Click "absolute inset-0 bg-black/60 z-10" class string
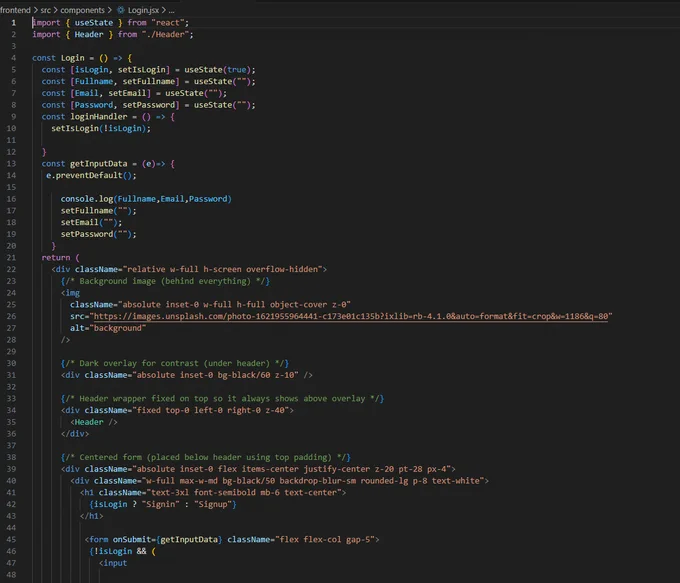Image resolution: width=680 pixels, height=583 pixels. pos(215,375)
